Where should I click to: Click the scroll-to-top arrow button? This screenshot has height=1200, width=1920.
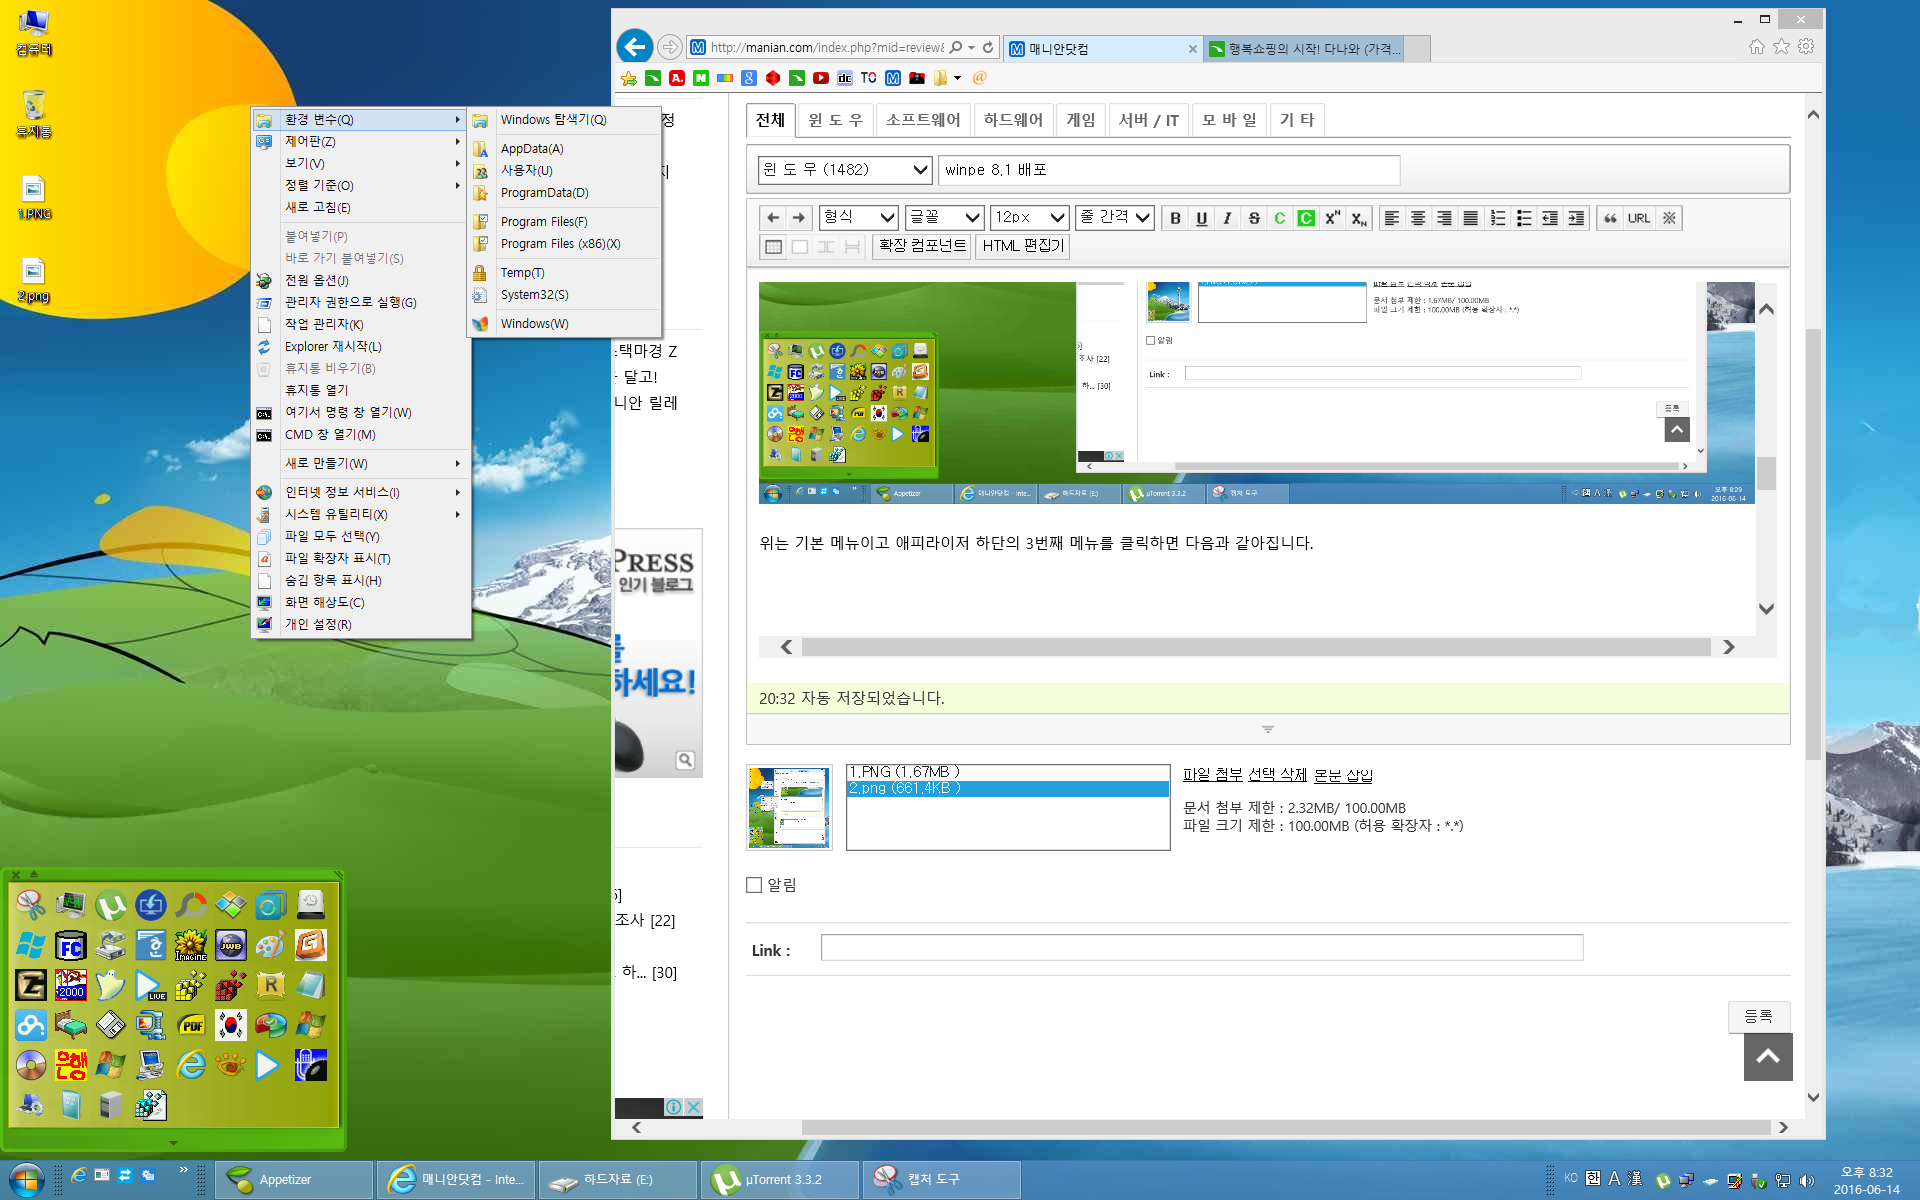1768,1057
